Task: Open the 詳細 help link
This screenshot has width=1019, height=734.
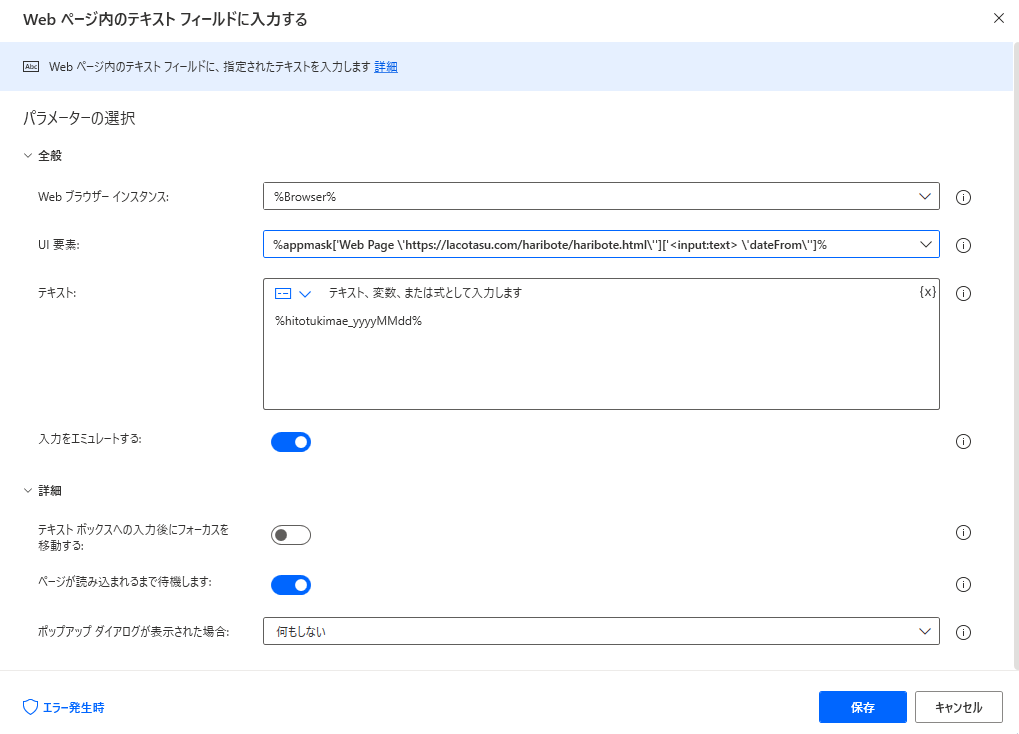Action: 386,67
